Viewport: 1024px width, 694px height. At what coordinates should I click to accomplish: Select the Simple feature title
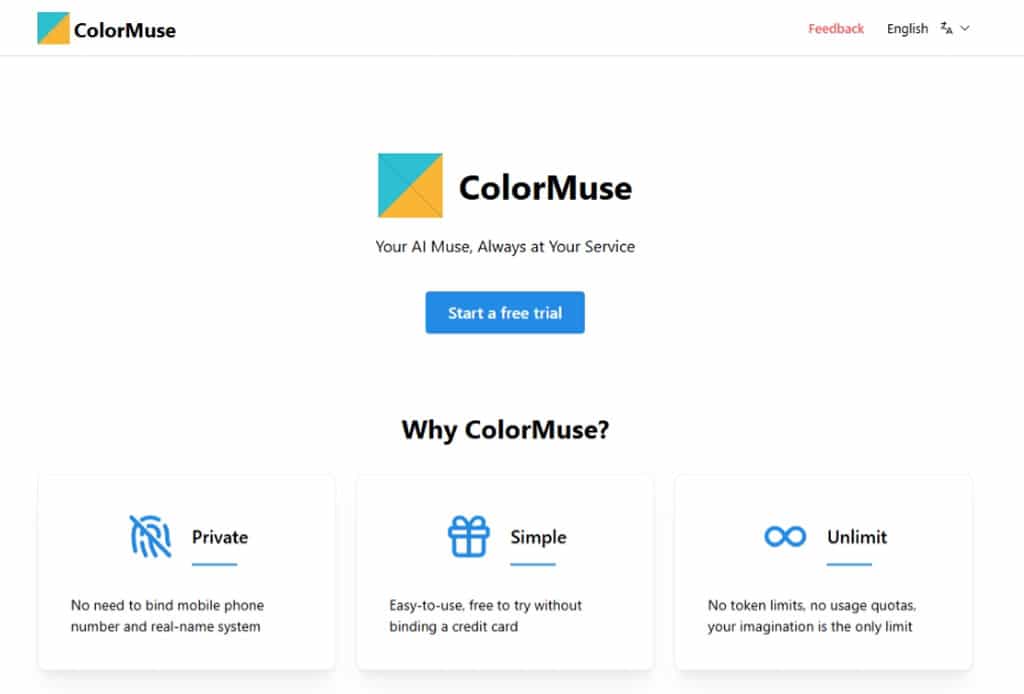538,537
